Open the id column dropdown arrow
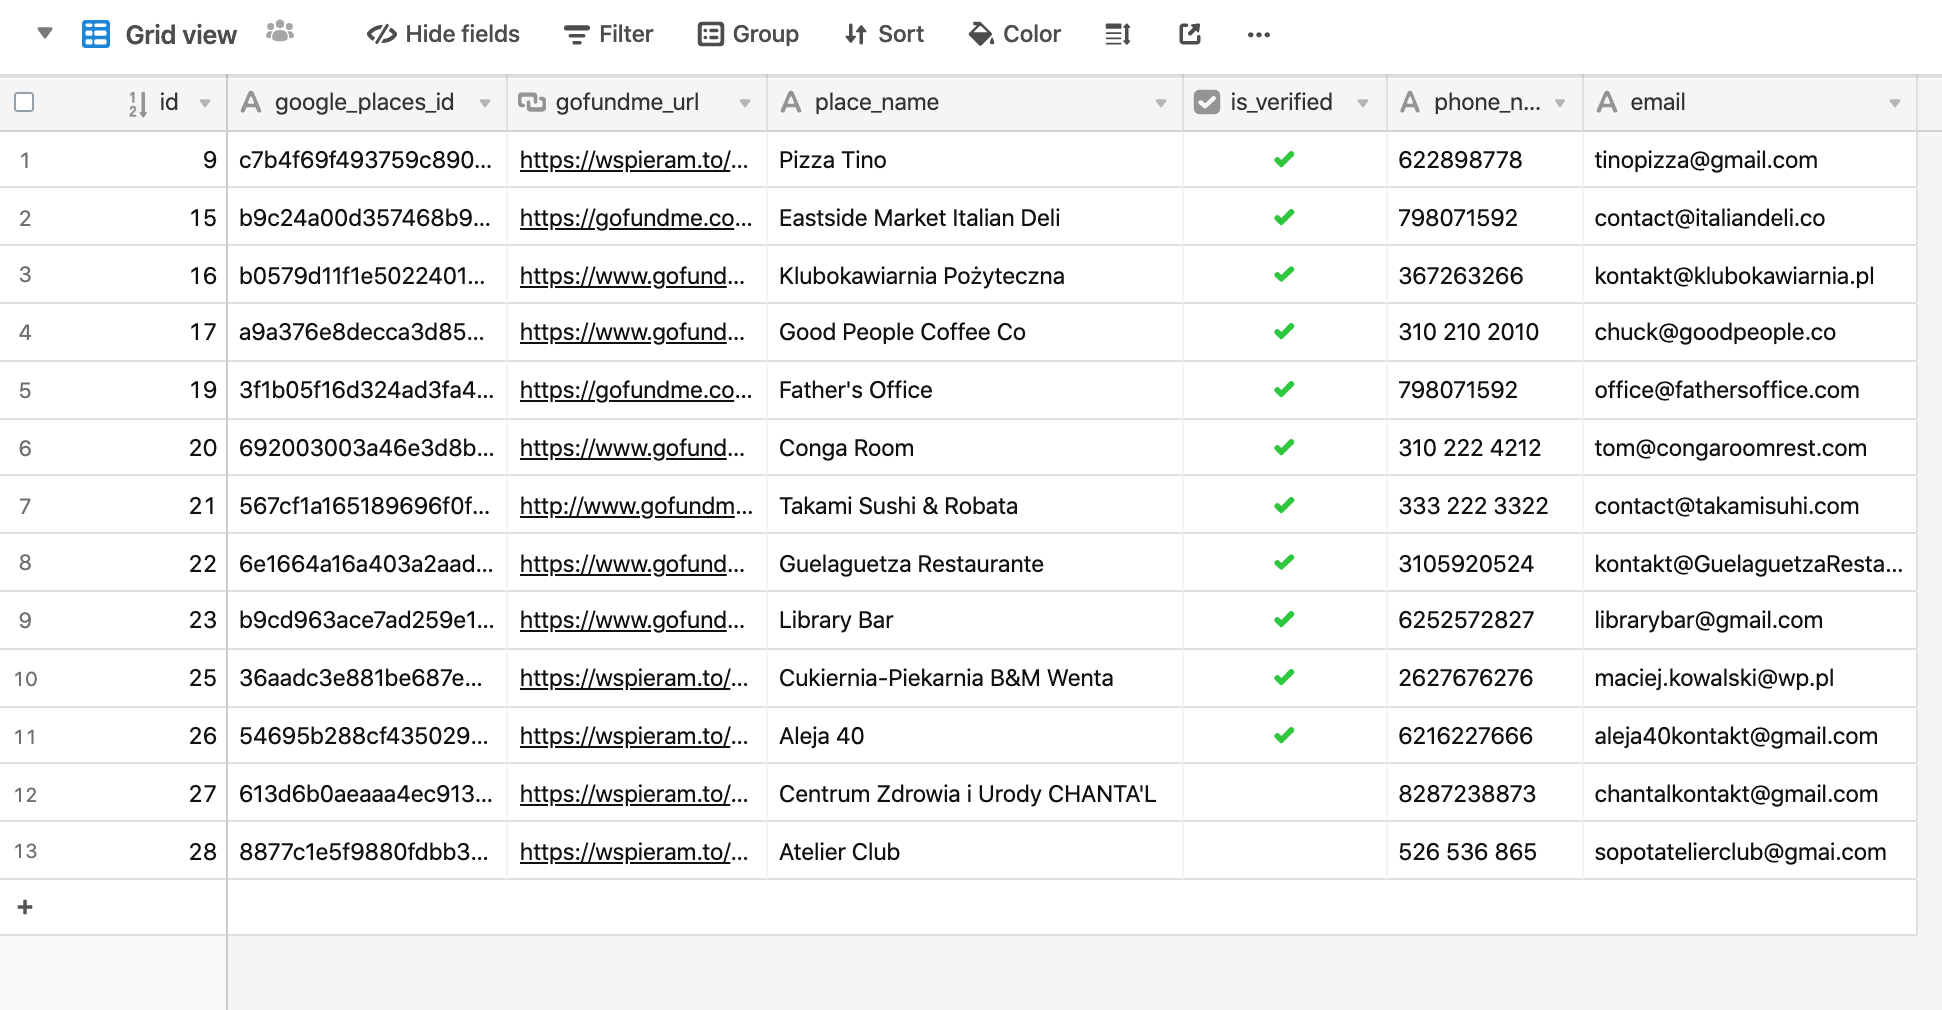 (x=205, y=103)
